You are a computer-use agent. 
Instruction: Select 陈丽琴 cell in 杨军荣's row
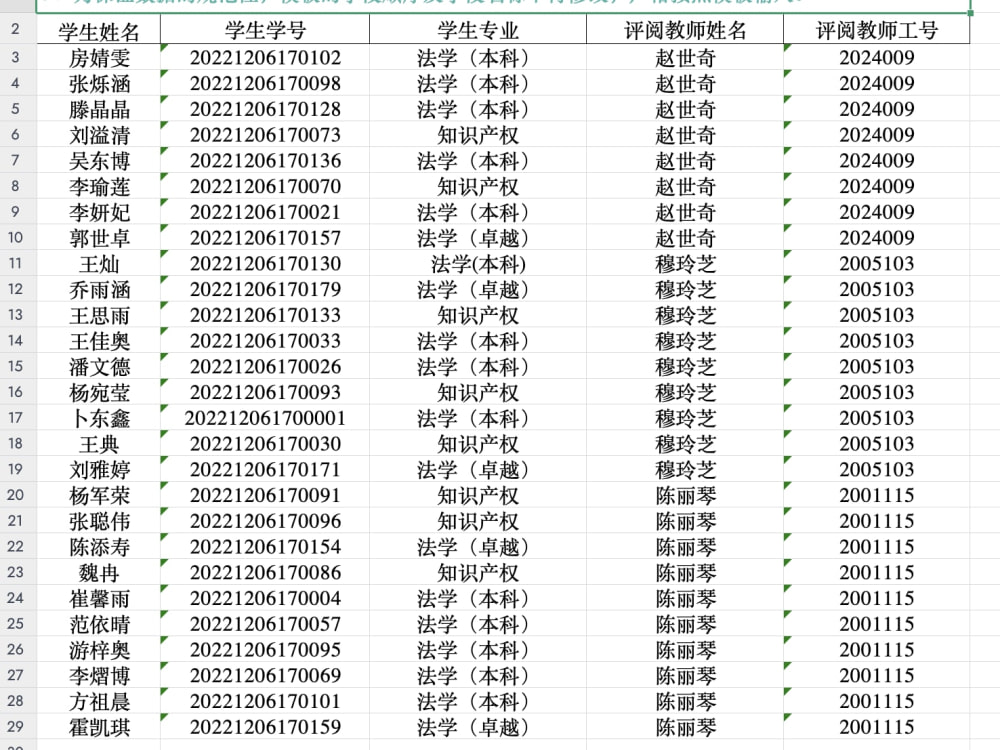[685, 495]
